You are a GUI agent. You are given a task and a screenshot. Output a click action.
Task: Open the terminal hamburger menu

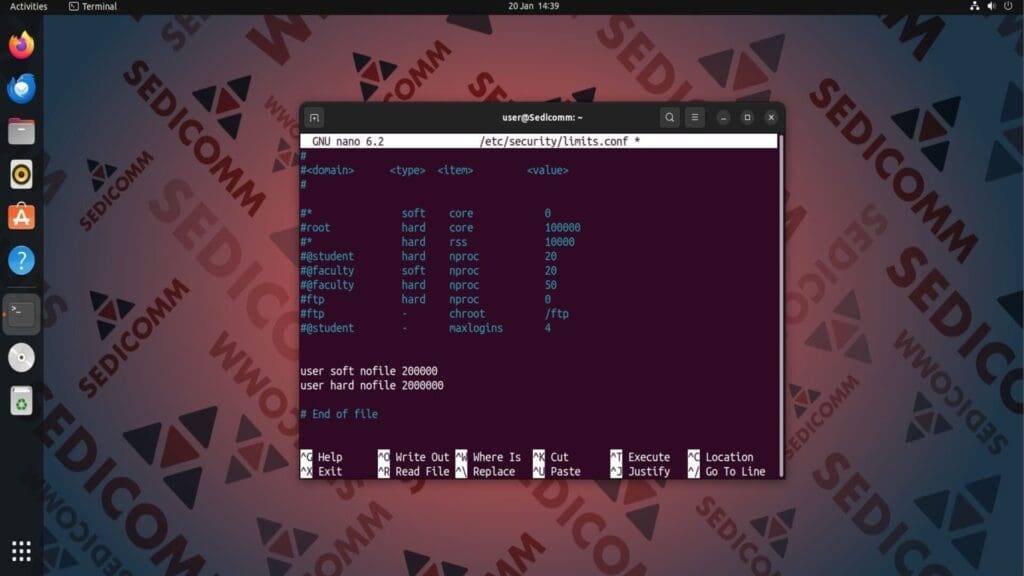pyautogui.click(x=694, y=117)
